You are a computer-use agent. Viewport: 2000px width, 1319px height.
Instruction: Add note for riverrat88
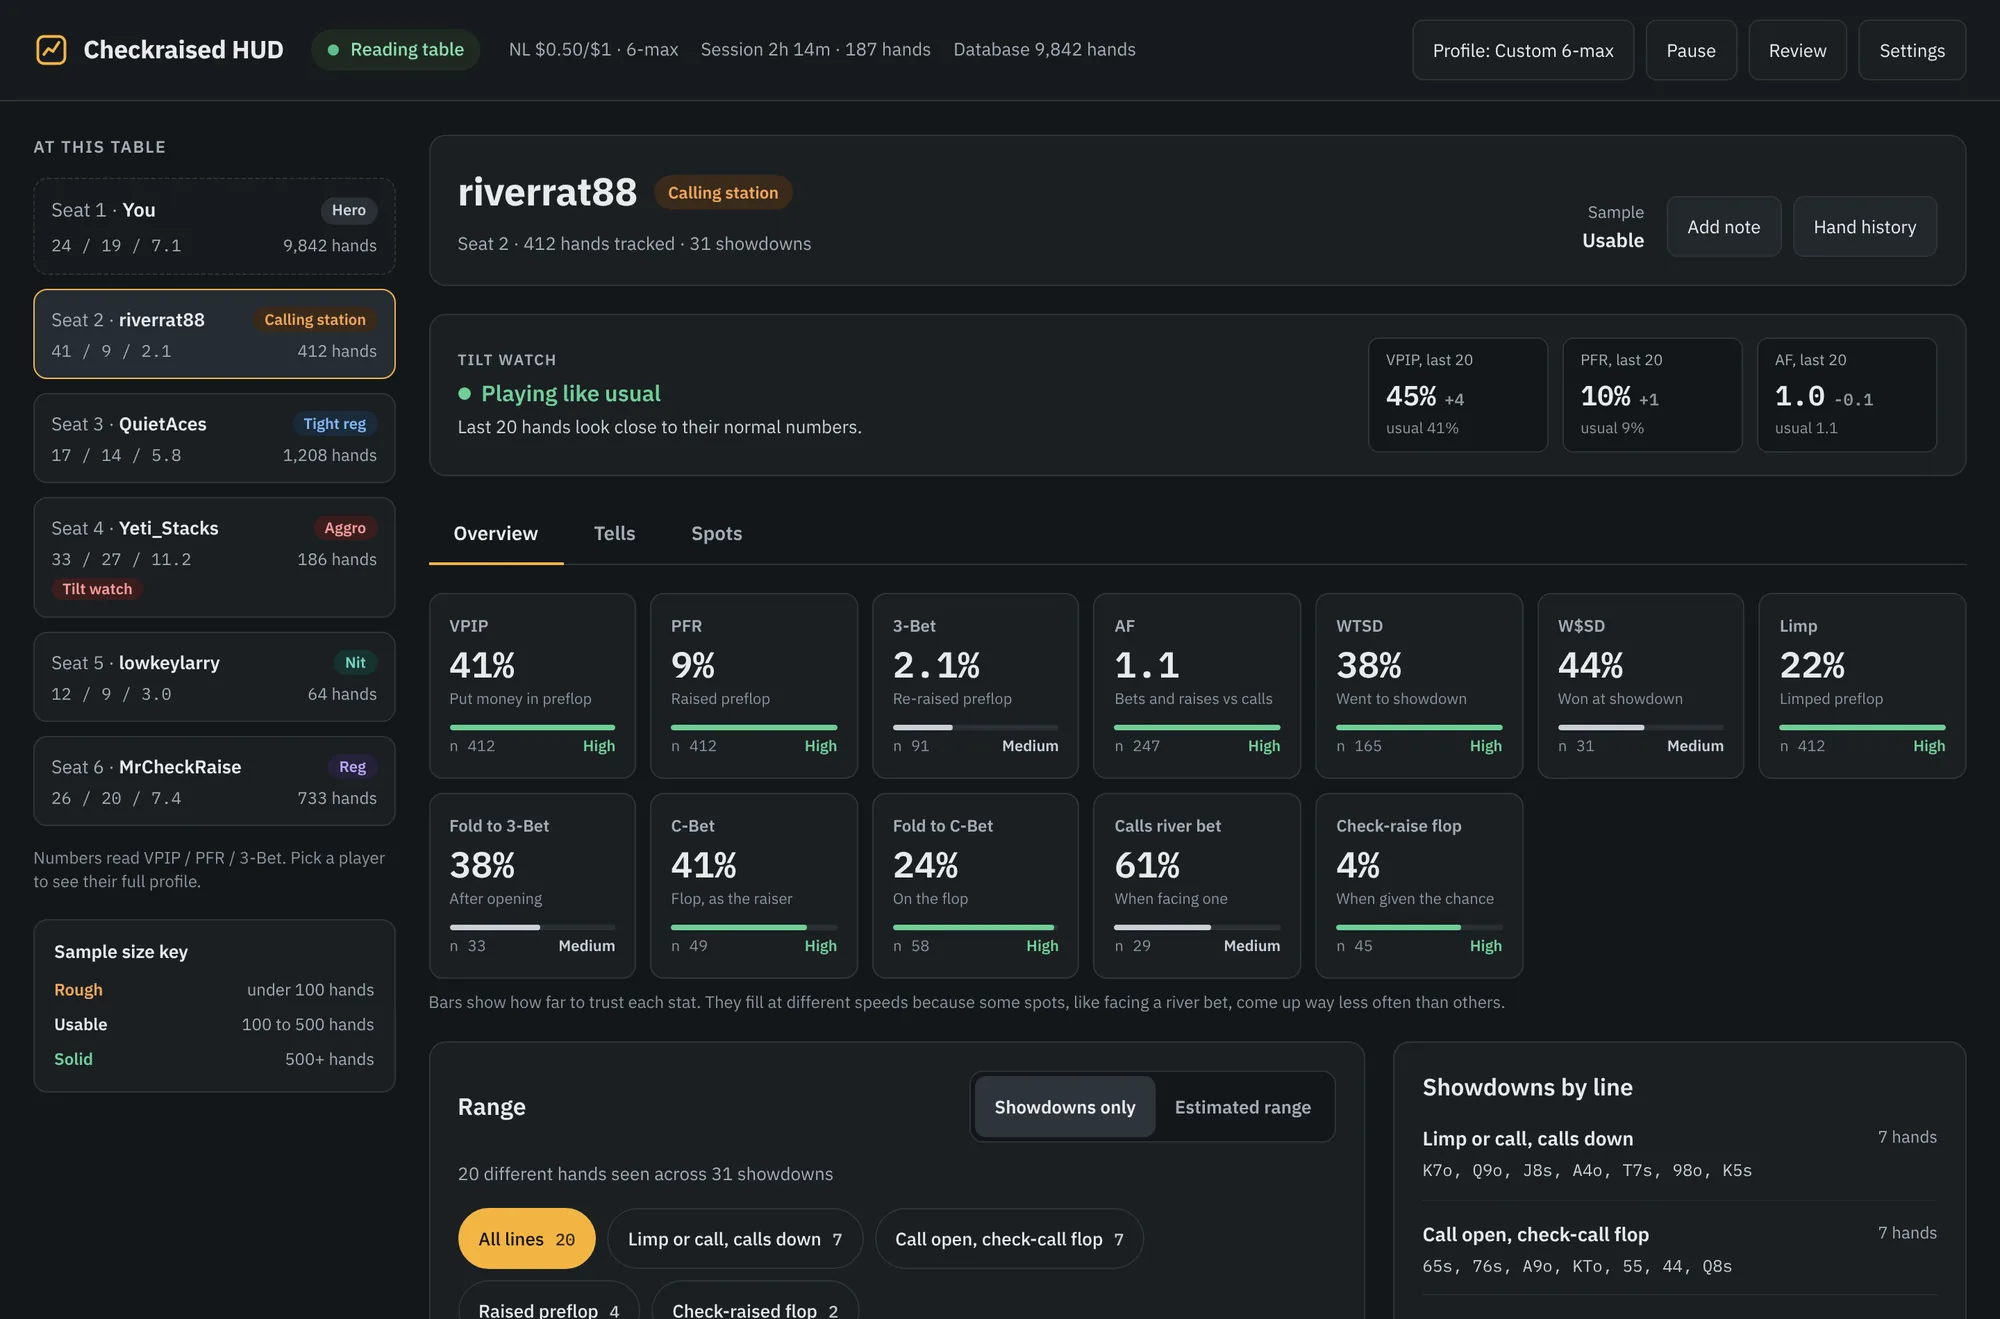1723,227
